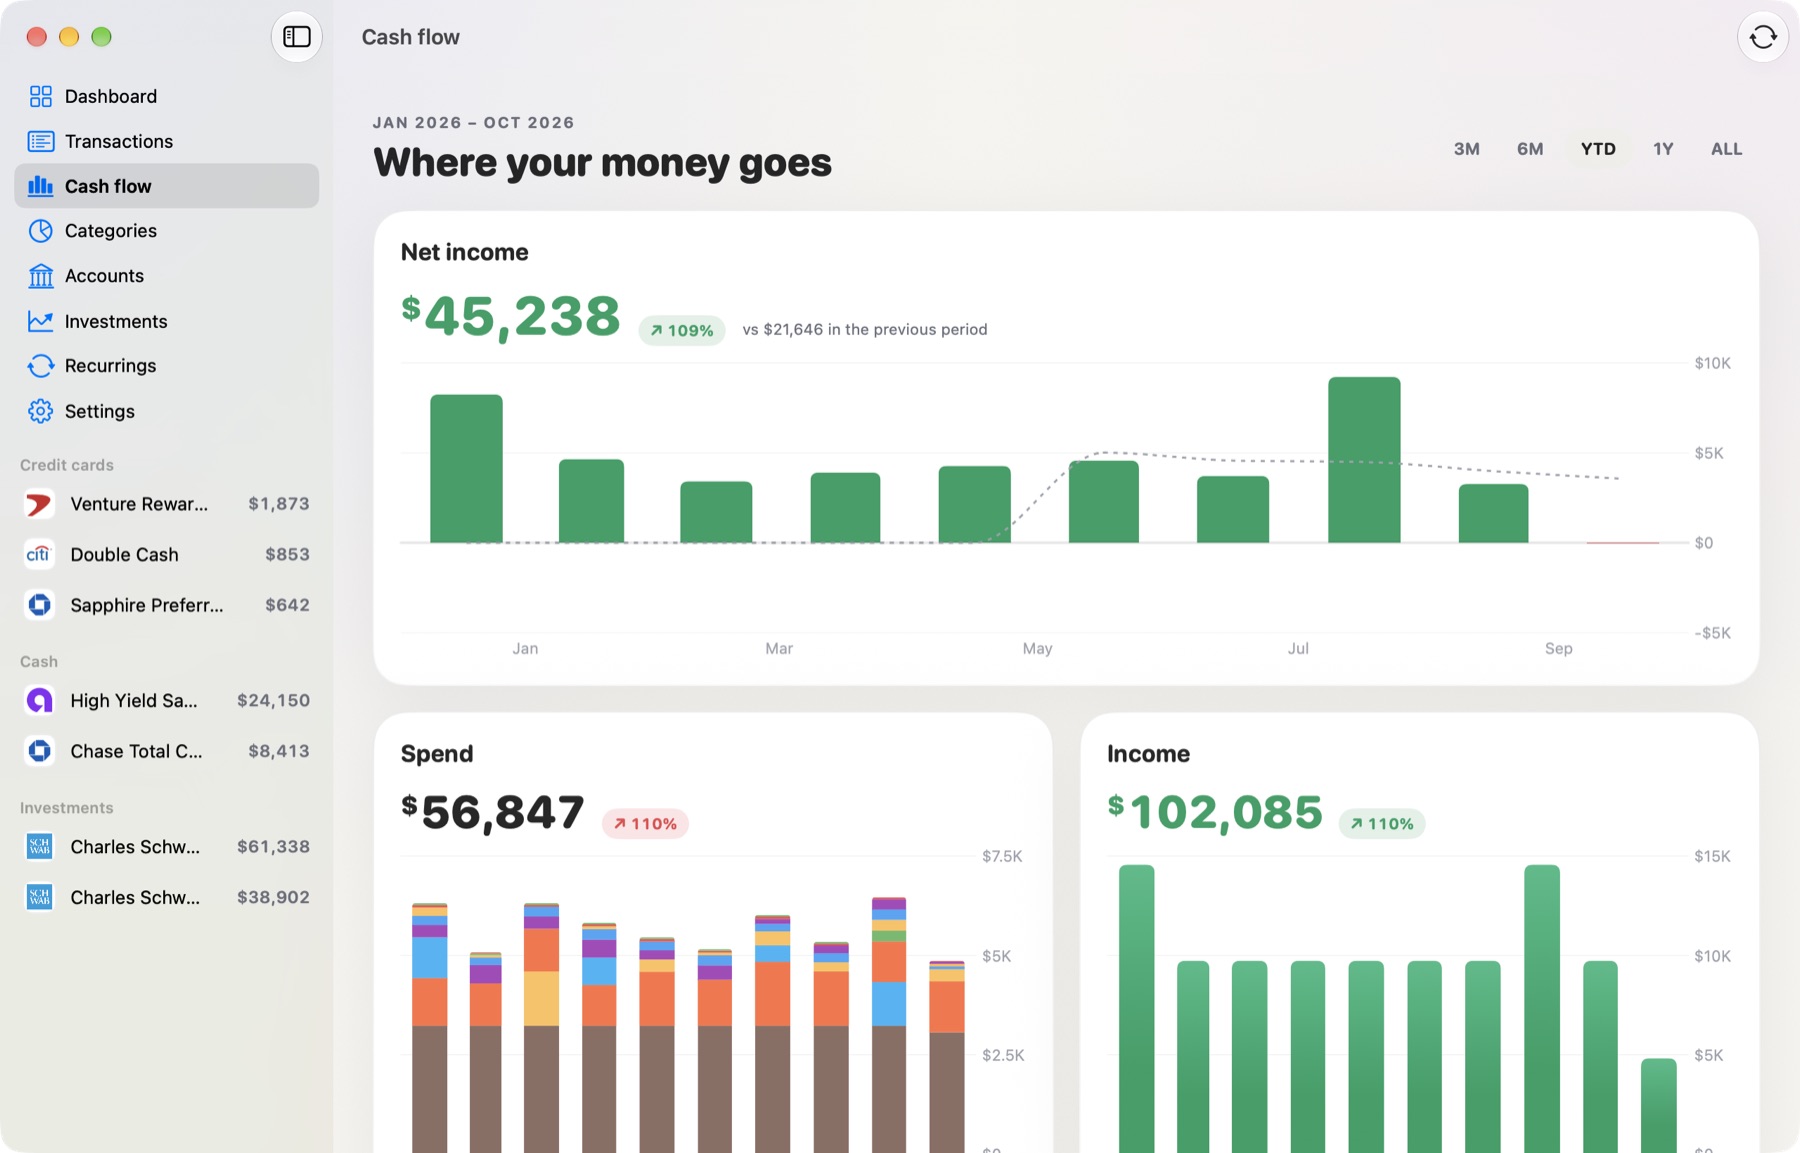The image size is (1800, 1153).
Task: Open Categories page
Action: tap(166, 231)
